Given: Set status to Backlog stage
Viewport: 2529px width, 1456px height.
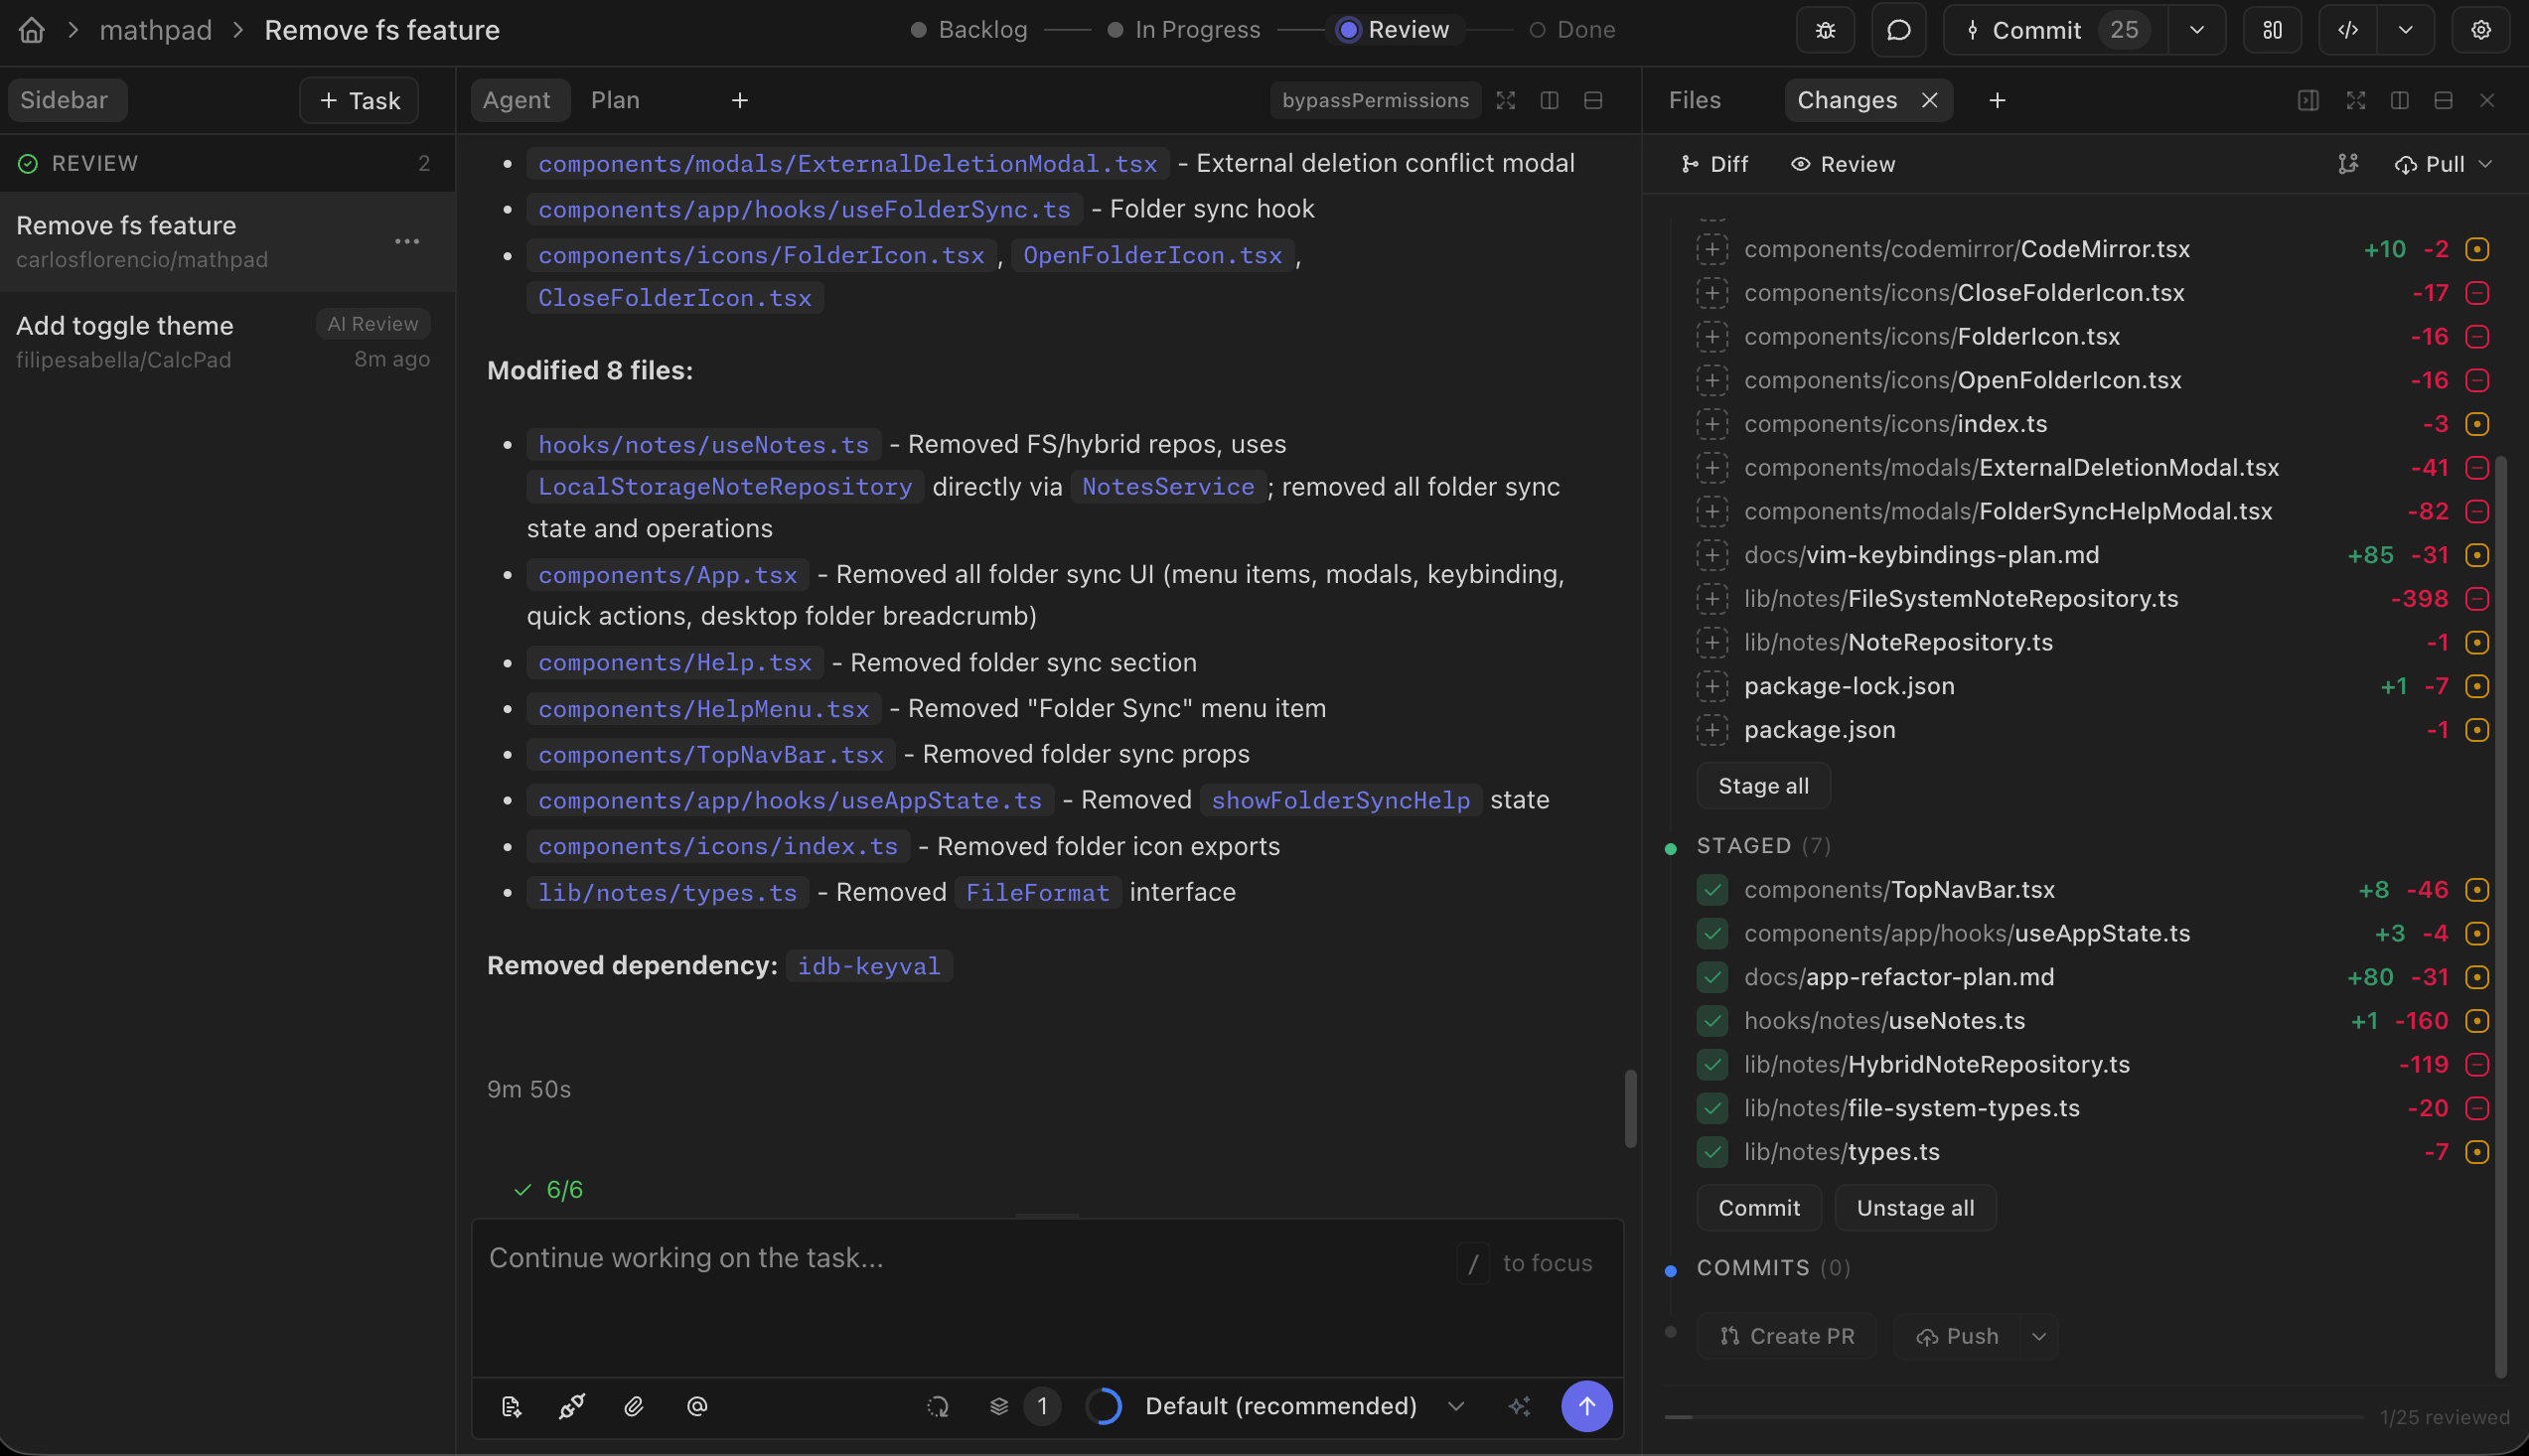Looking at the screenshot, I should pos(969,30).
